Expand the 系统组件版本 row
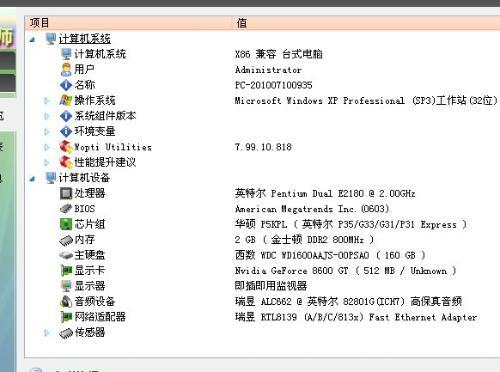Viewport: 500px width, 372px height. [x=47, y=116]
